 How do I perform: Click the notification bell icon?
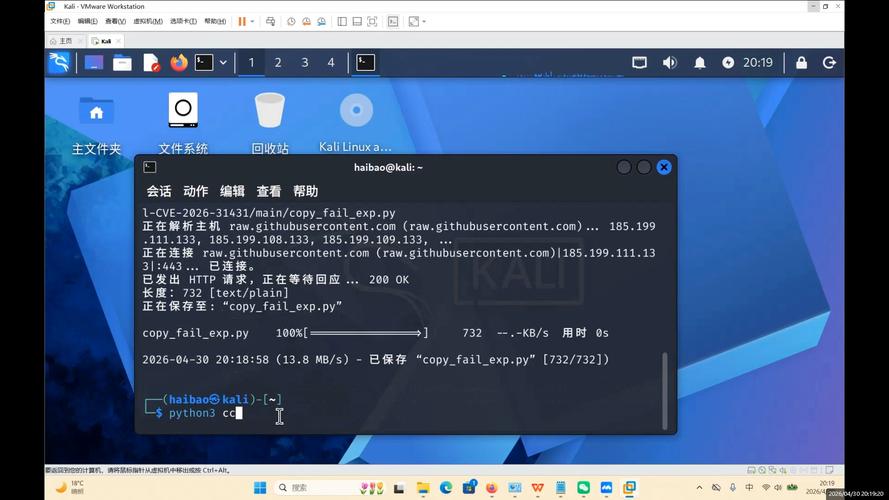(x=700, y=62)
